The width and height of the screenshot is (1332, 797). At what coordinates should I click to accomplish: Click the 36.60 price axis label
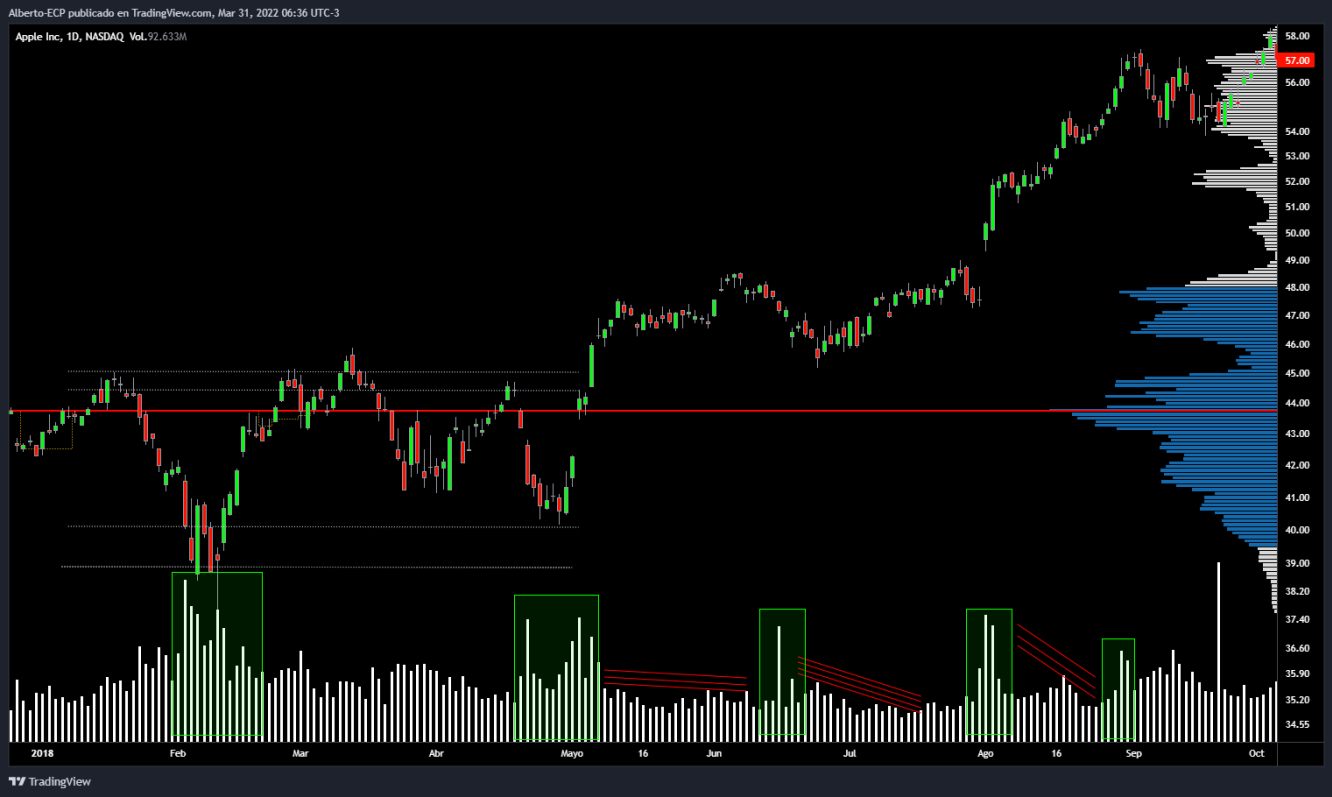(1297, 648)
